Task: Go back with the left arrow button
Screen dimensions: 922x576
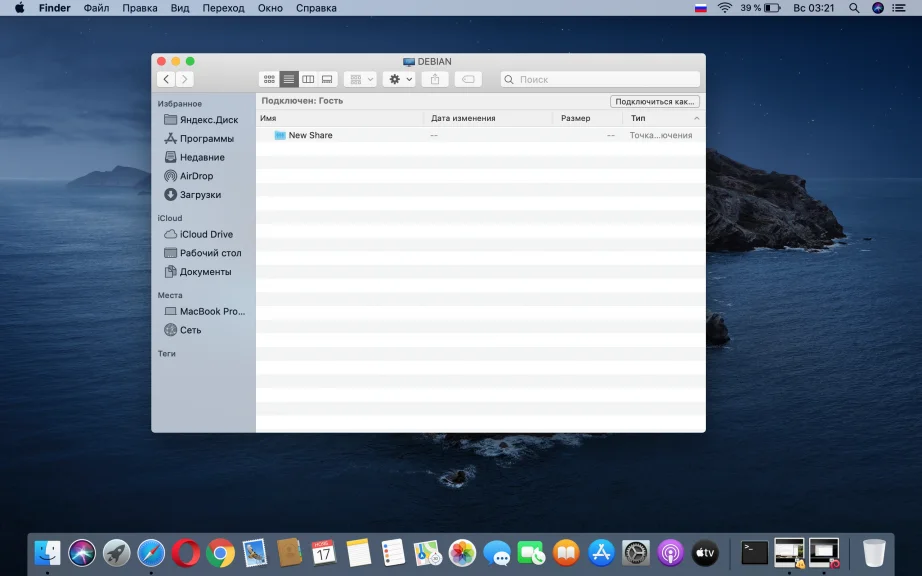Action: pyautogui.click(x=166, y=79)
